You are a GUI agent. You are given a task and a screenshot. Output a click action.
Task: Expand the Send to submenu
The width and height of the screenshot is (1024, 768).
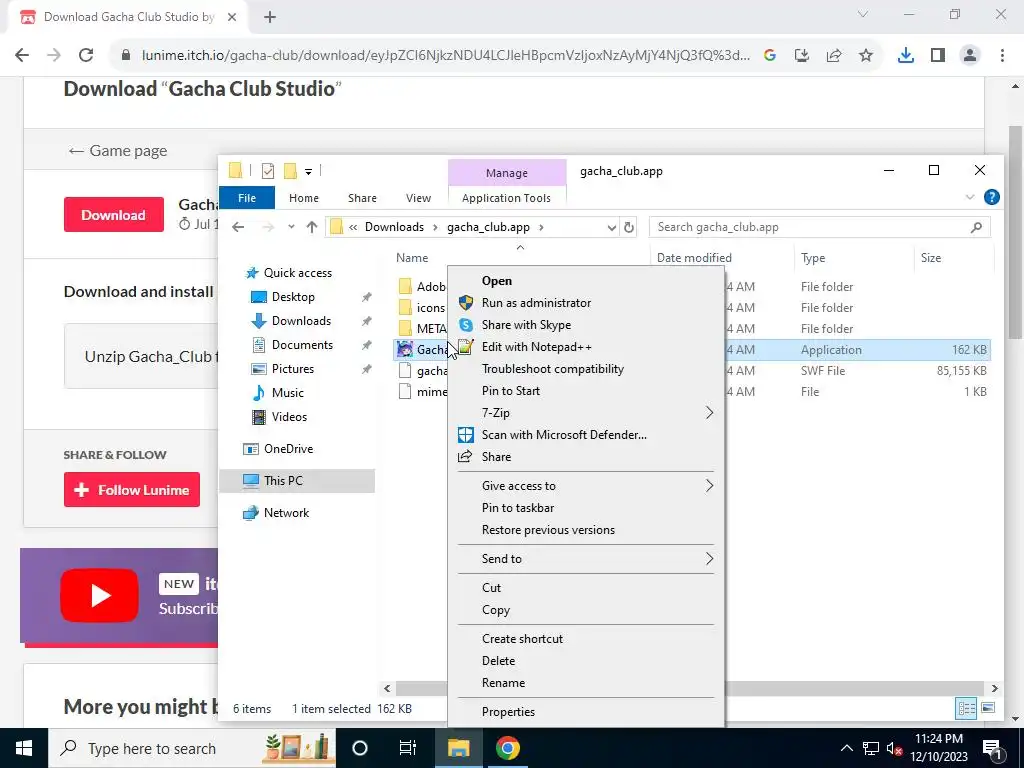point(709,559)
